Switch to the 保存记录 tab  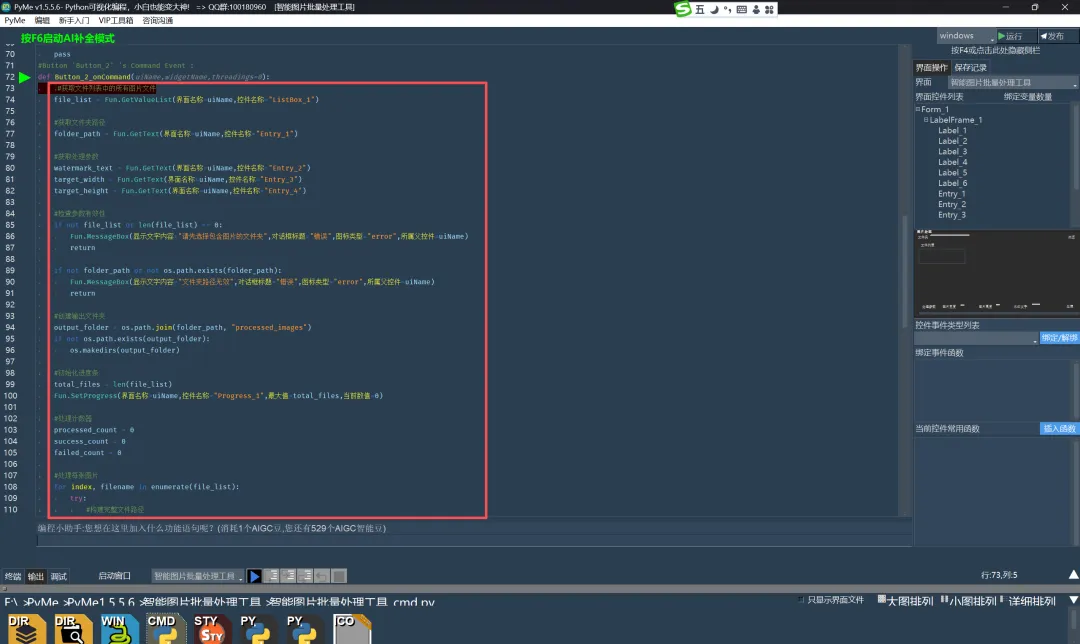point(970,67)
